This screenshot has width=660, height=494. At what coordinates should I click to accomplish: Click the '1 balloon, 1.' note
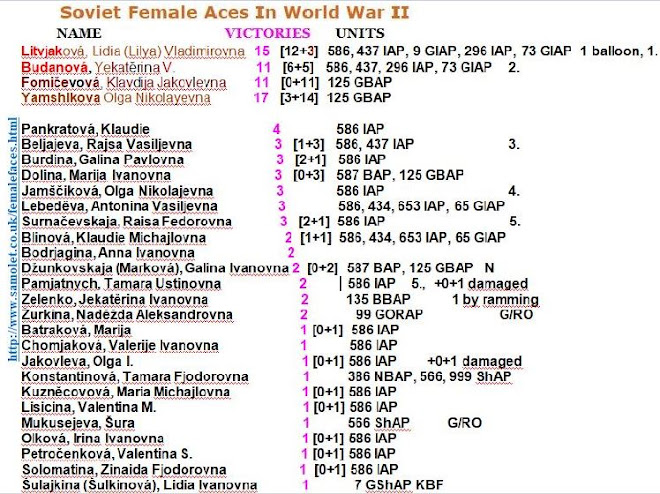tap(619, 51)
